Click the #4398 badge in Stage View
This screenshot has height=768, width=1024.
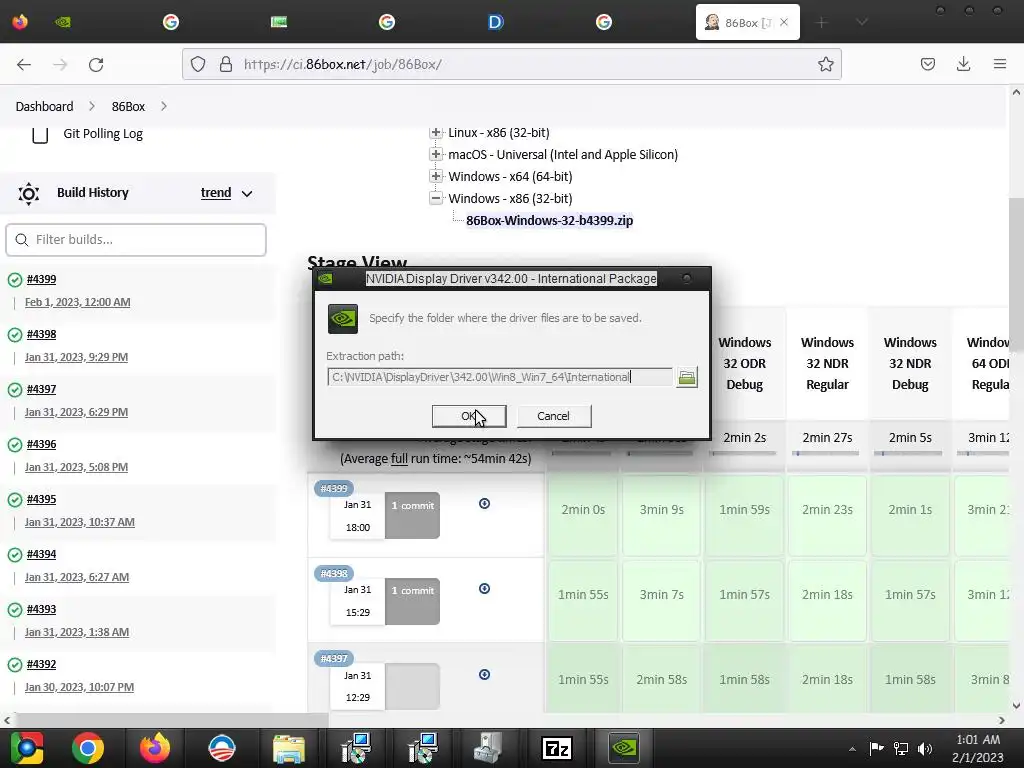tap(334, 573)
